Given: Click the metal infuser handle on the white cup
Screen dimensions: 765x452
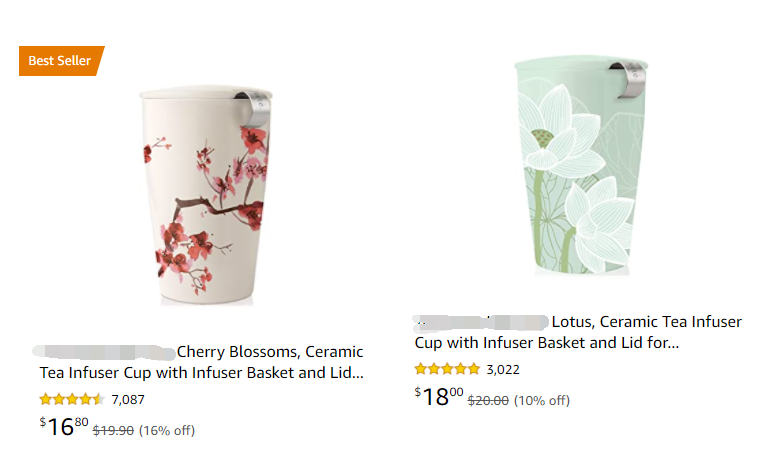Looking at the screenshot, I should 255,108.
